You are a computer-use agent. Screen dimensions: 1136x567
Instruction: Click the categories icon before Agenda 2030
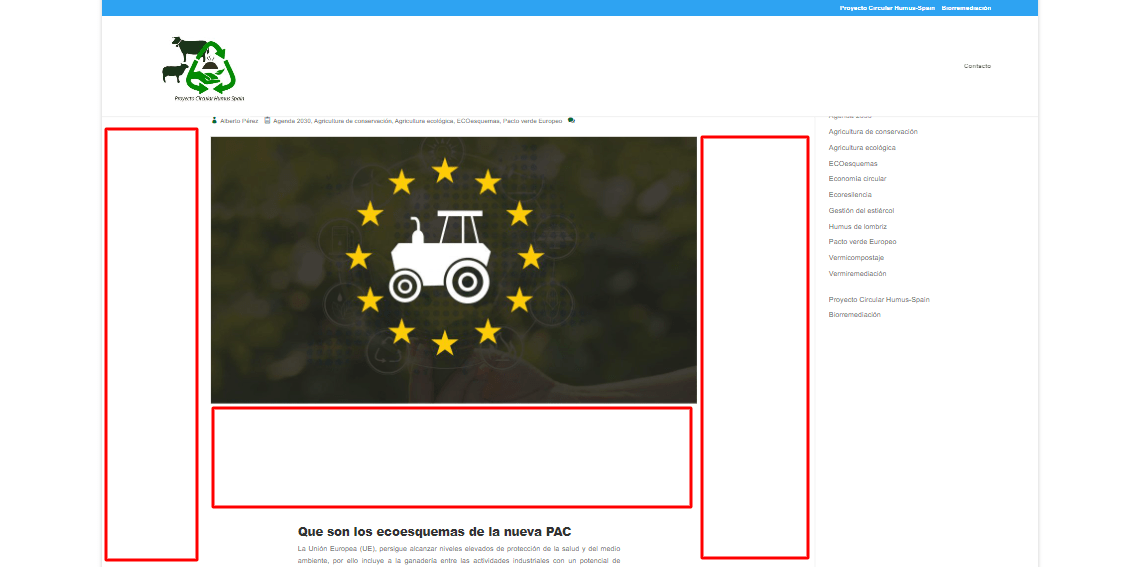[x=267, y=121]
